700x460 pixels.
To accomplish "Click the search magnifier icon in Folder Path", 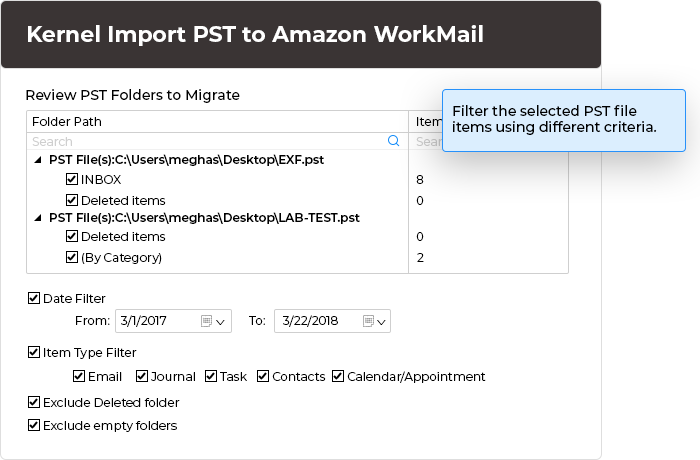I will pyautogui.click(x=394, y=142).
